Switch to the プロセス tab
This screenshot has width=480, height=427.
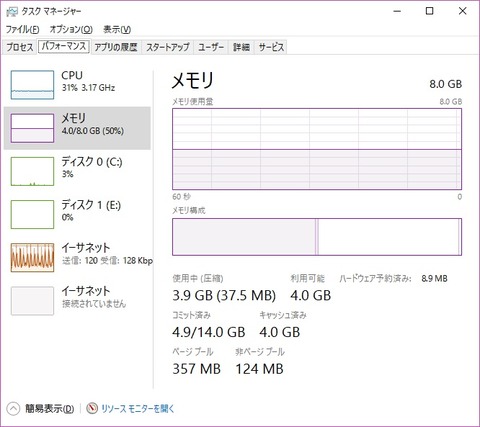[x=20, y=47]
